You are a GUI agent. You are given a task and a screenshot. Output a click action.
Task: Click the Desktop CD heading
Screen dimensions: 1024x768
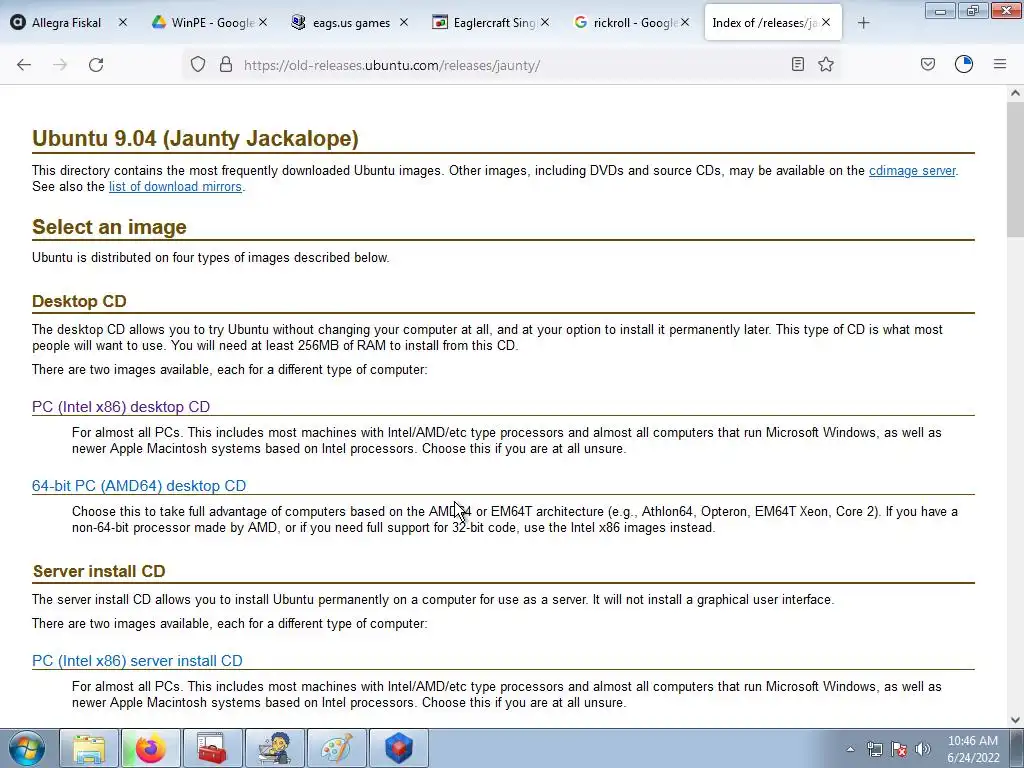click(x=79, y=301)
